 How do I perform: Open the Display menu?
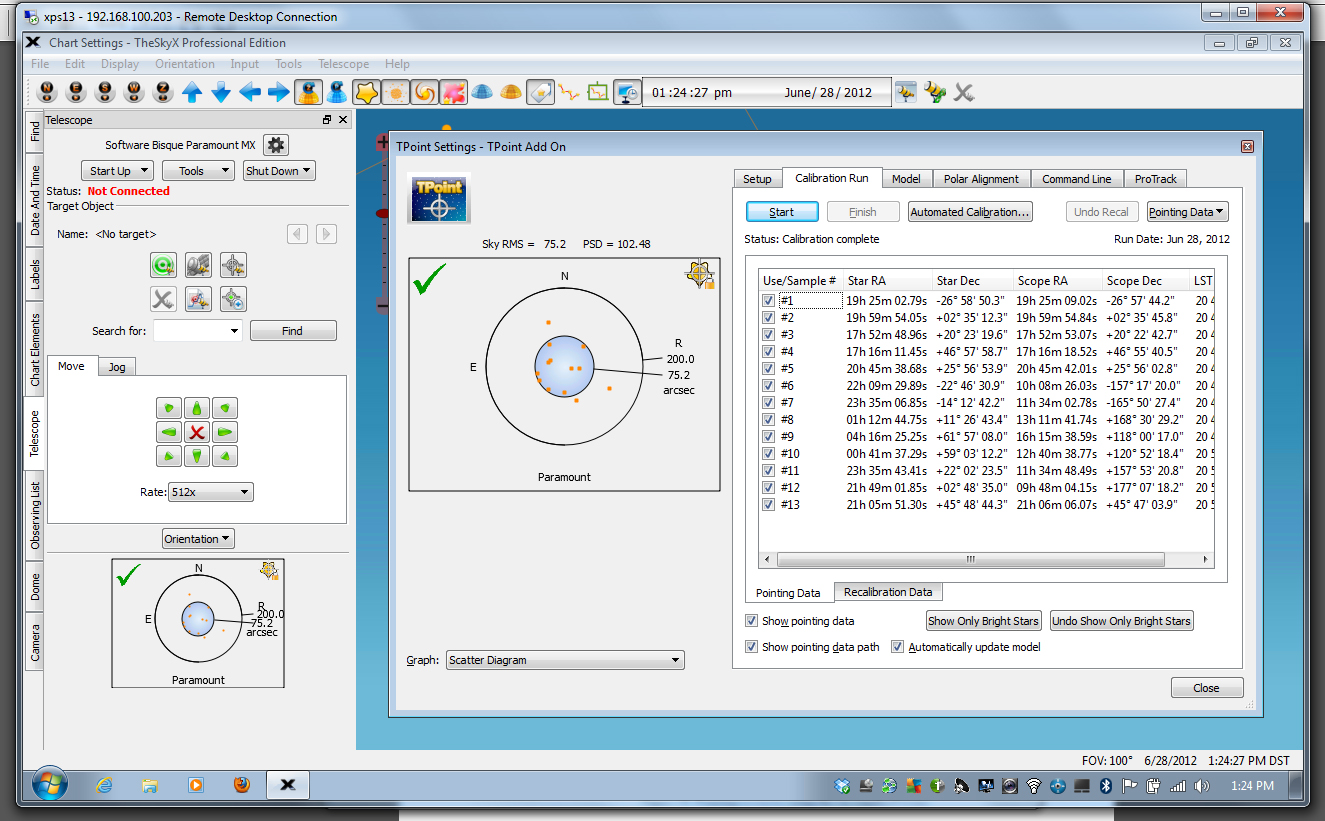pos(120,64)
